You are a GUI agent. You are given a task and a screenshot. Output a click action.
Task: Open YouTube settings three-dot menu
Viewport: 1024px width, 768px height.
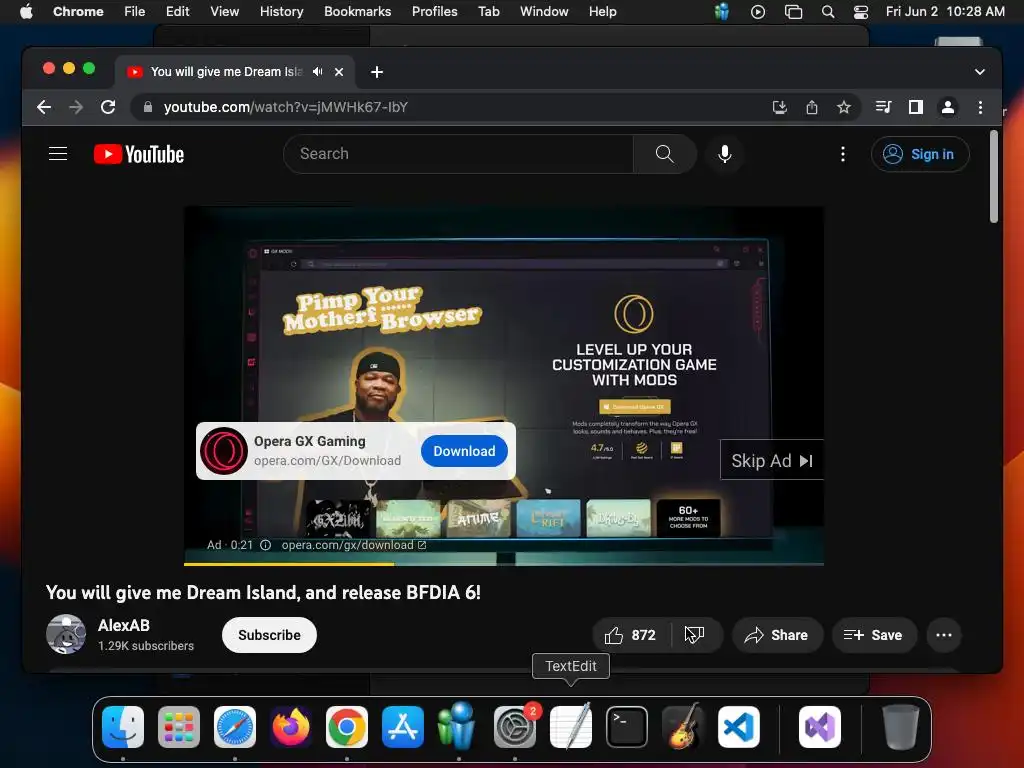tap(842, 154)
